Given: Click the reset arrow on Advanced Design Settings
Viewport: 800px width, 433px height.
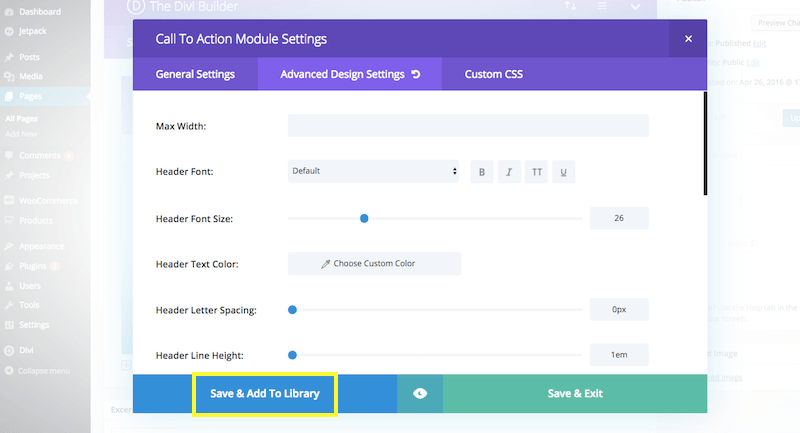Looking at the screenshot, I should coord(416,75).
